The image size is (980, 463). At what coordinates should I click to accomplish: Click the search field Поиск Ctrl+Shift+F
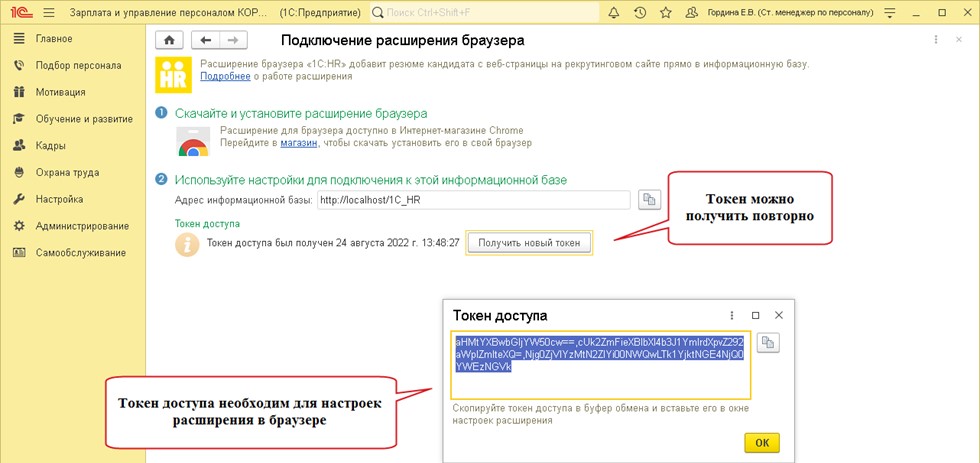[x=484, y=12]
